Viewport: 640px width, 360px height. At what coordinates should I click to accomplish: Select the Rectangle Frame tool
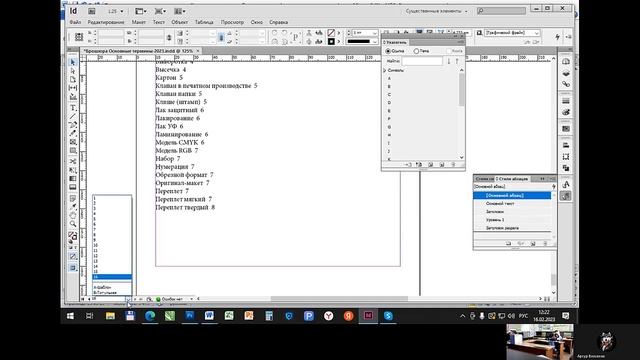pyautogui.click(x=73, y=142)
